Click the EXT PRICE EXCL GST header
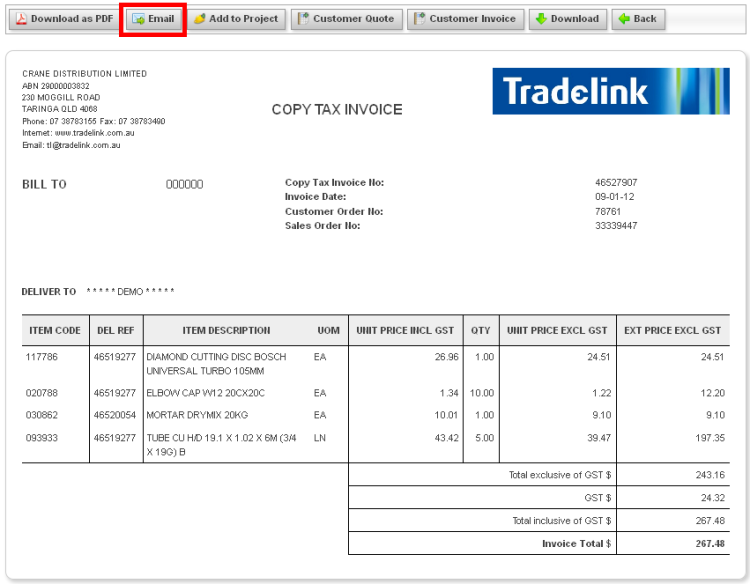The width and height of the screenshot is (750, 584). [673, 331]
